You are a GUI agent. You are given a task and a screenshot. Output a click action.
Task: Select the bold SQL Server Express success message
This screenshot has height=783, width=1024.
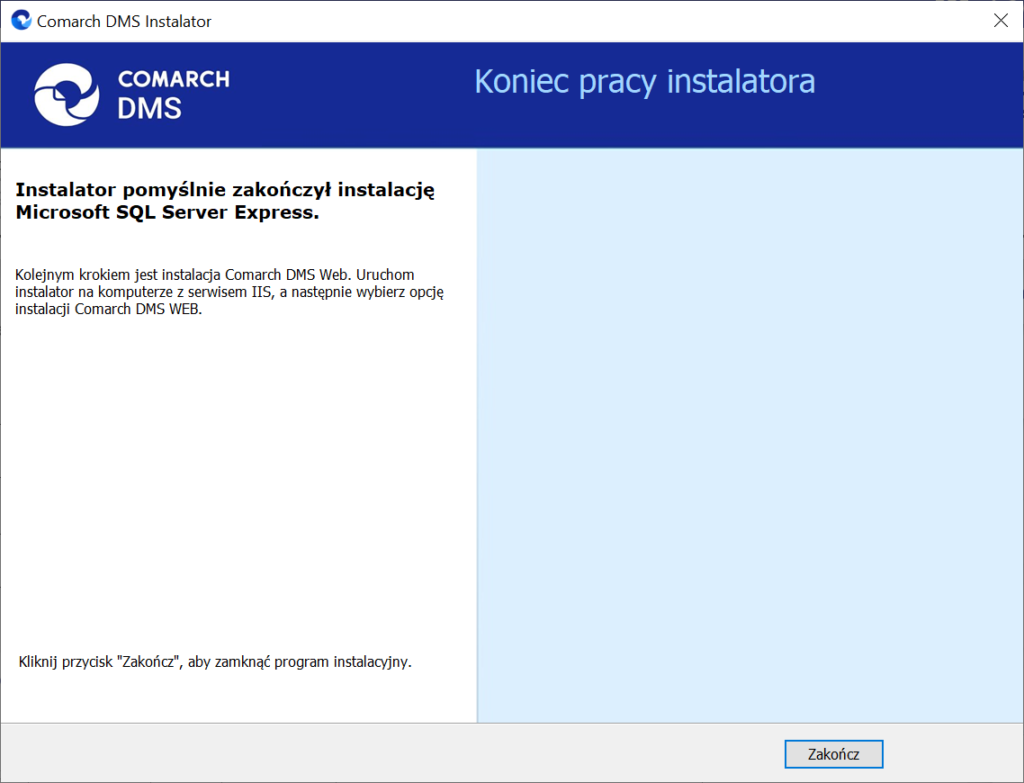(224, 200)
